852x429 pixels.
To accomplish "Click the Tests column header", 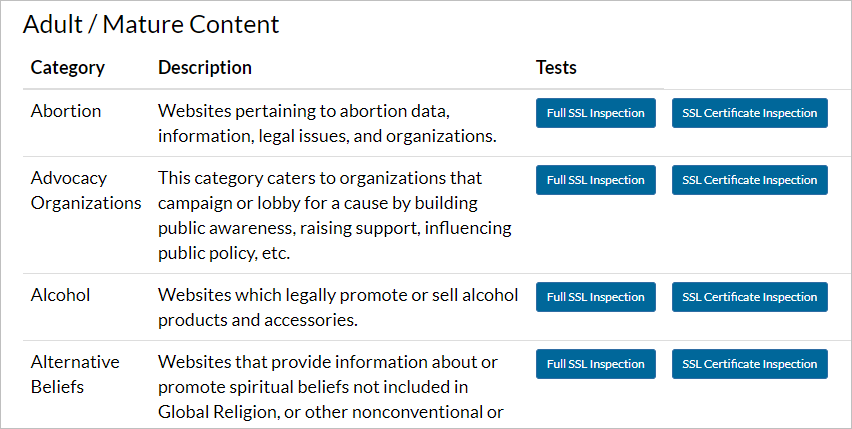I will click(x=556, y=68).
